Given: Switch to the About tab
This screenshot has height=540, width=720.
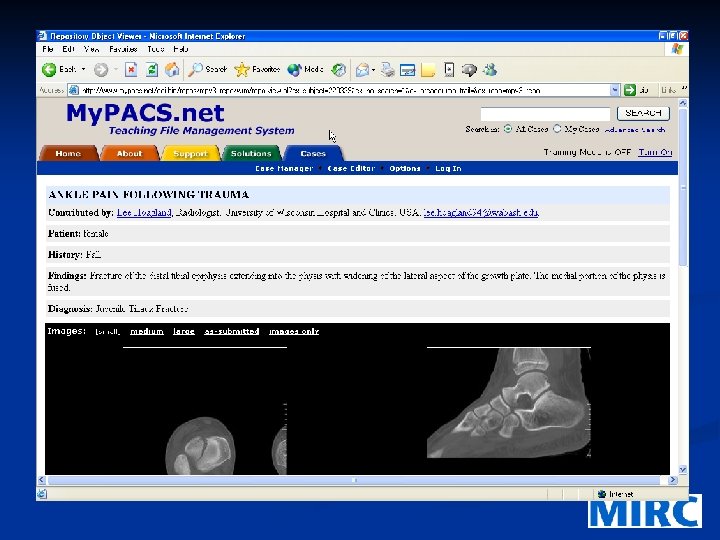Looking at the screenshot, I should (x=129, y=153).
